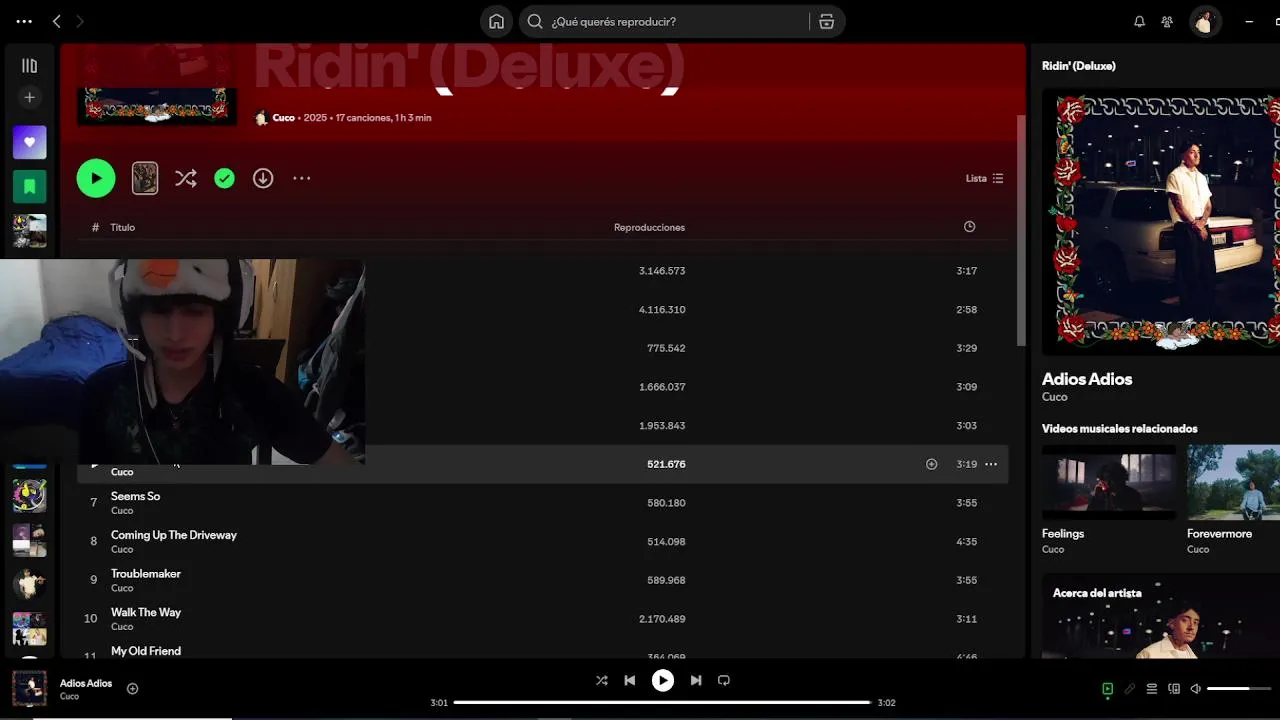Screen dimensions: 1280x720
Task: Open the Your Library sidebar icon
Action: point(29,66)
